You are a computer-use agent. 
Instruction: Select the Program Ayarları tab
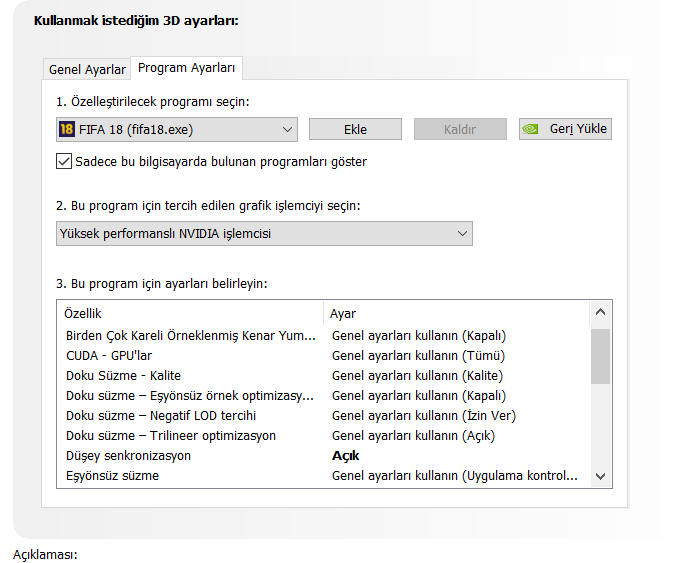(187, 68)
